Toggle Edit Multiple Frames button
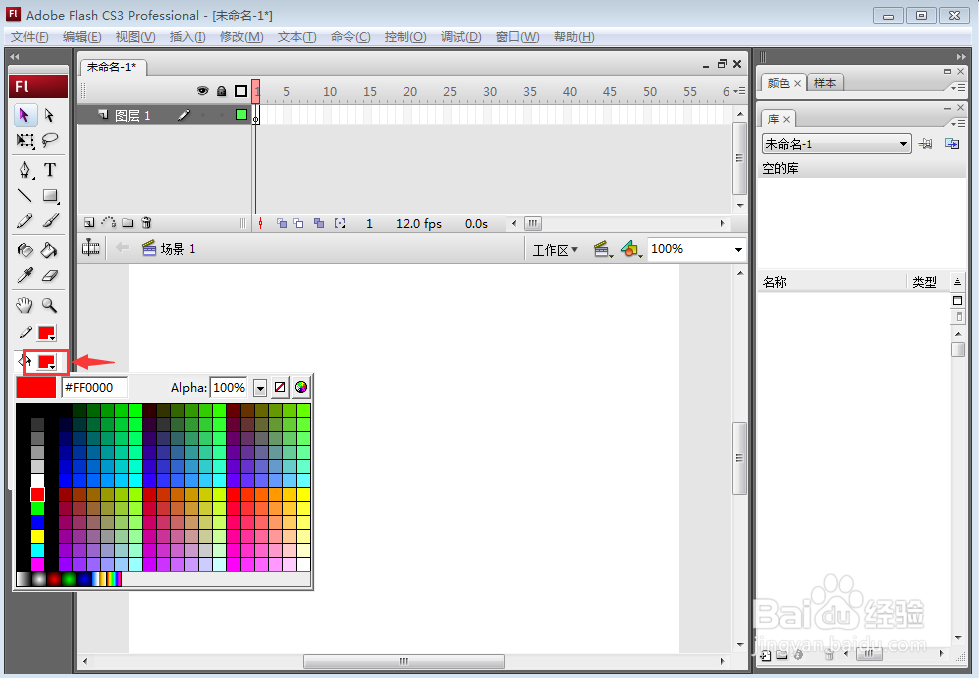The height and width of the screenshot is (678, 979). (319, 224)
